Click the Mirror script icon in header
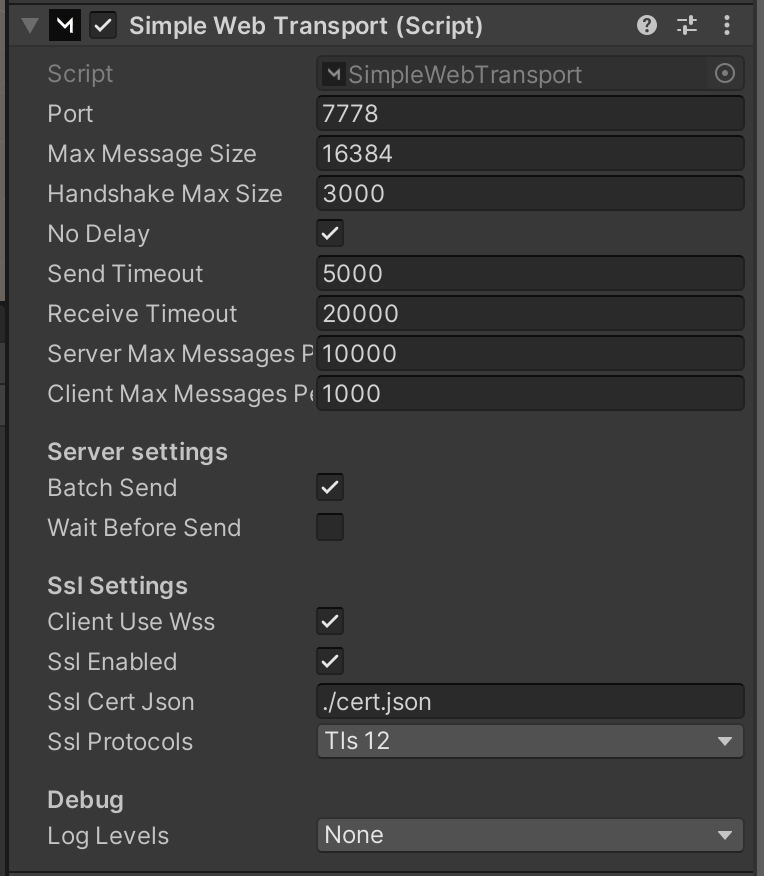764x876 pixels. click(x=65, y=26)
